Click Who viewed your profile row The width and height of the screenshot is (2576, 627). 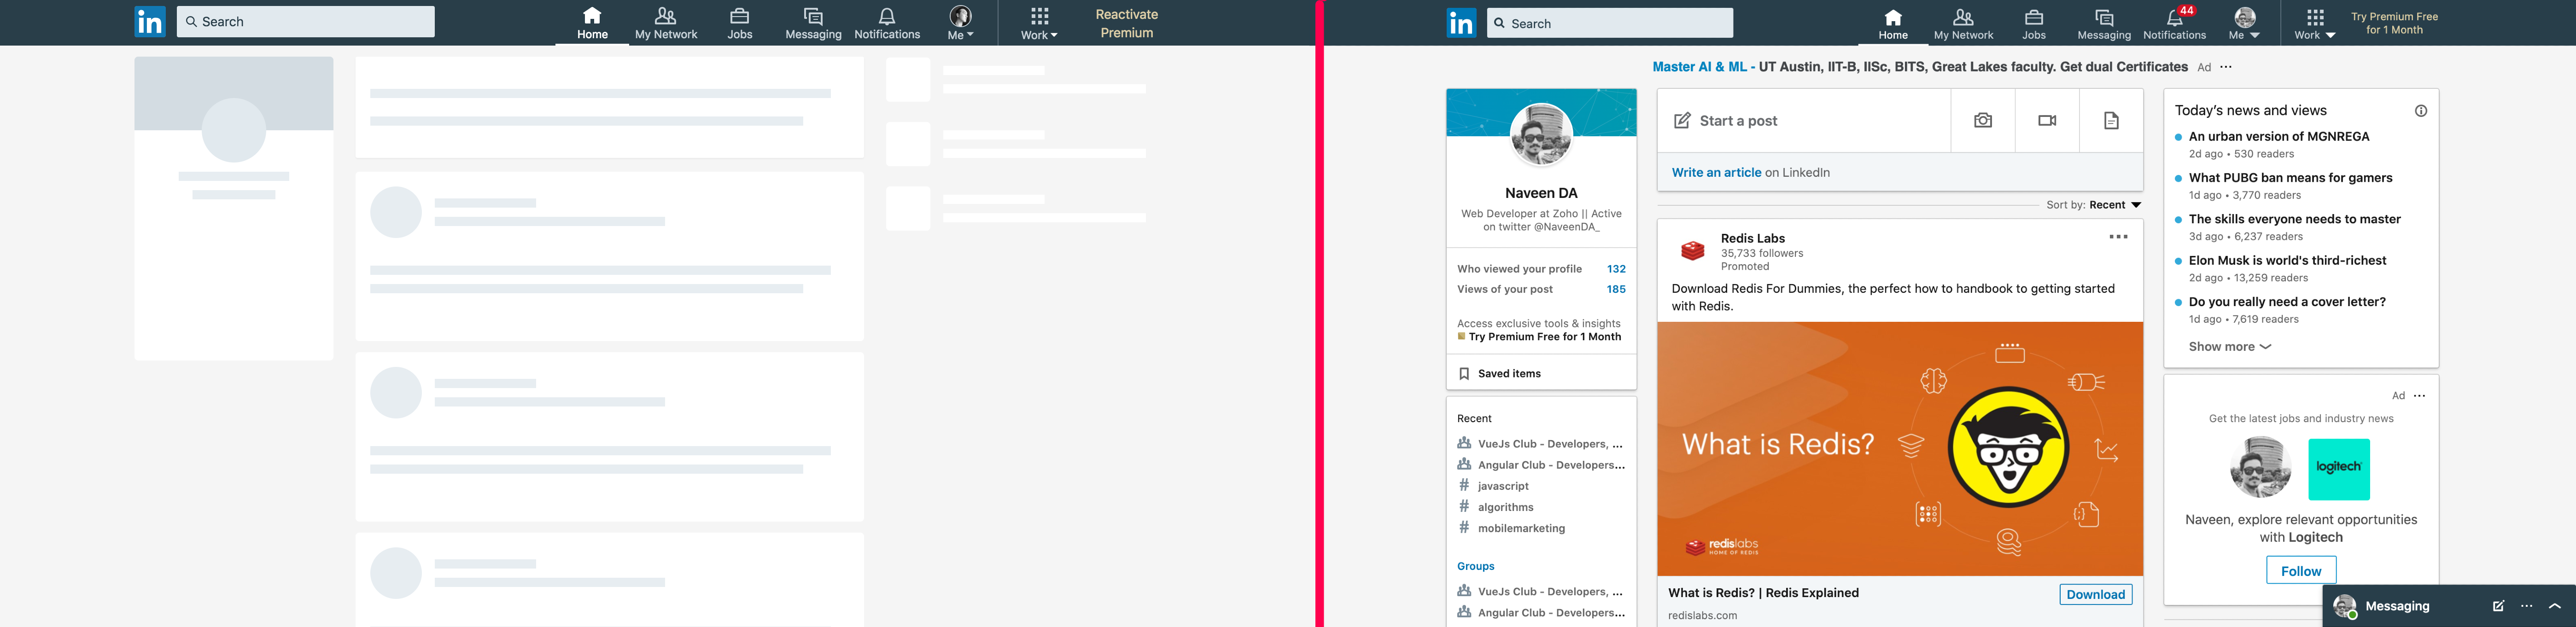(x=1541, y=269)
